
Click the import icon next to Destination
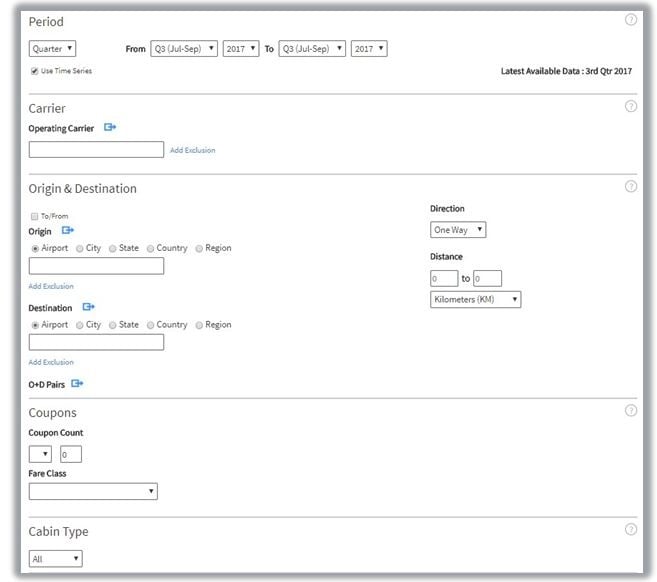click(89, 308)
